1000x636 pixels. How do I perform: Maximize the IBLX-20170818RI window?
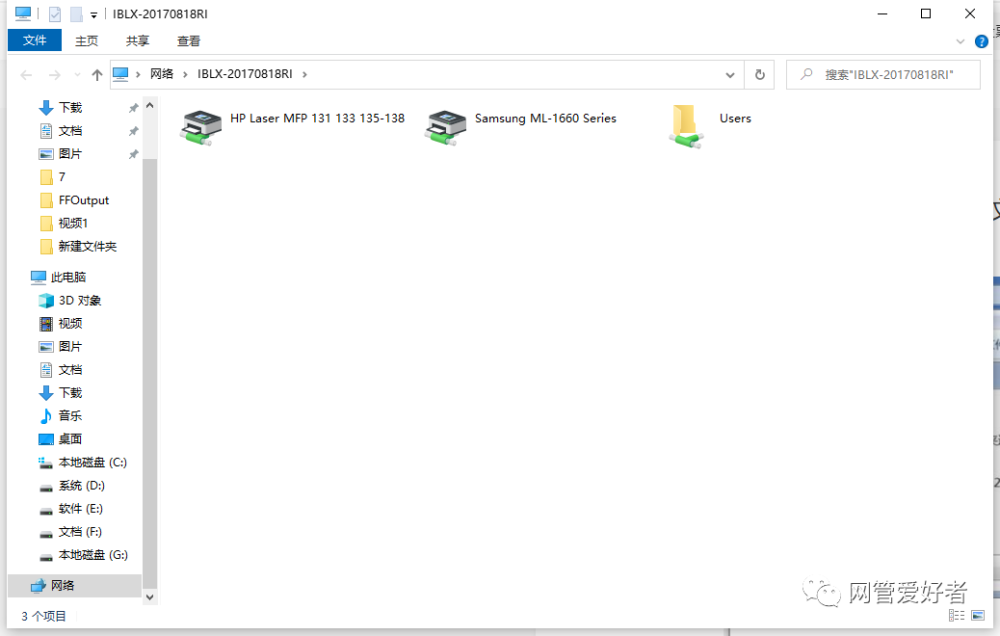(x=926, y=13)
